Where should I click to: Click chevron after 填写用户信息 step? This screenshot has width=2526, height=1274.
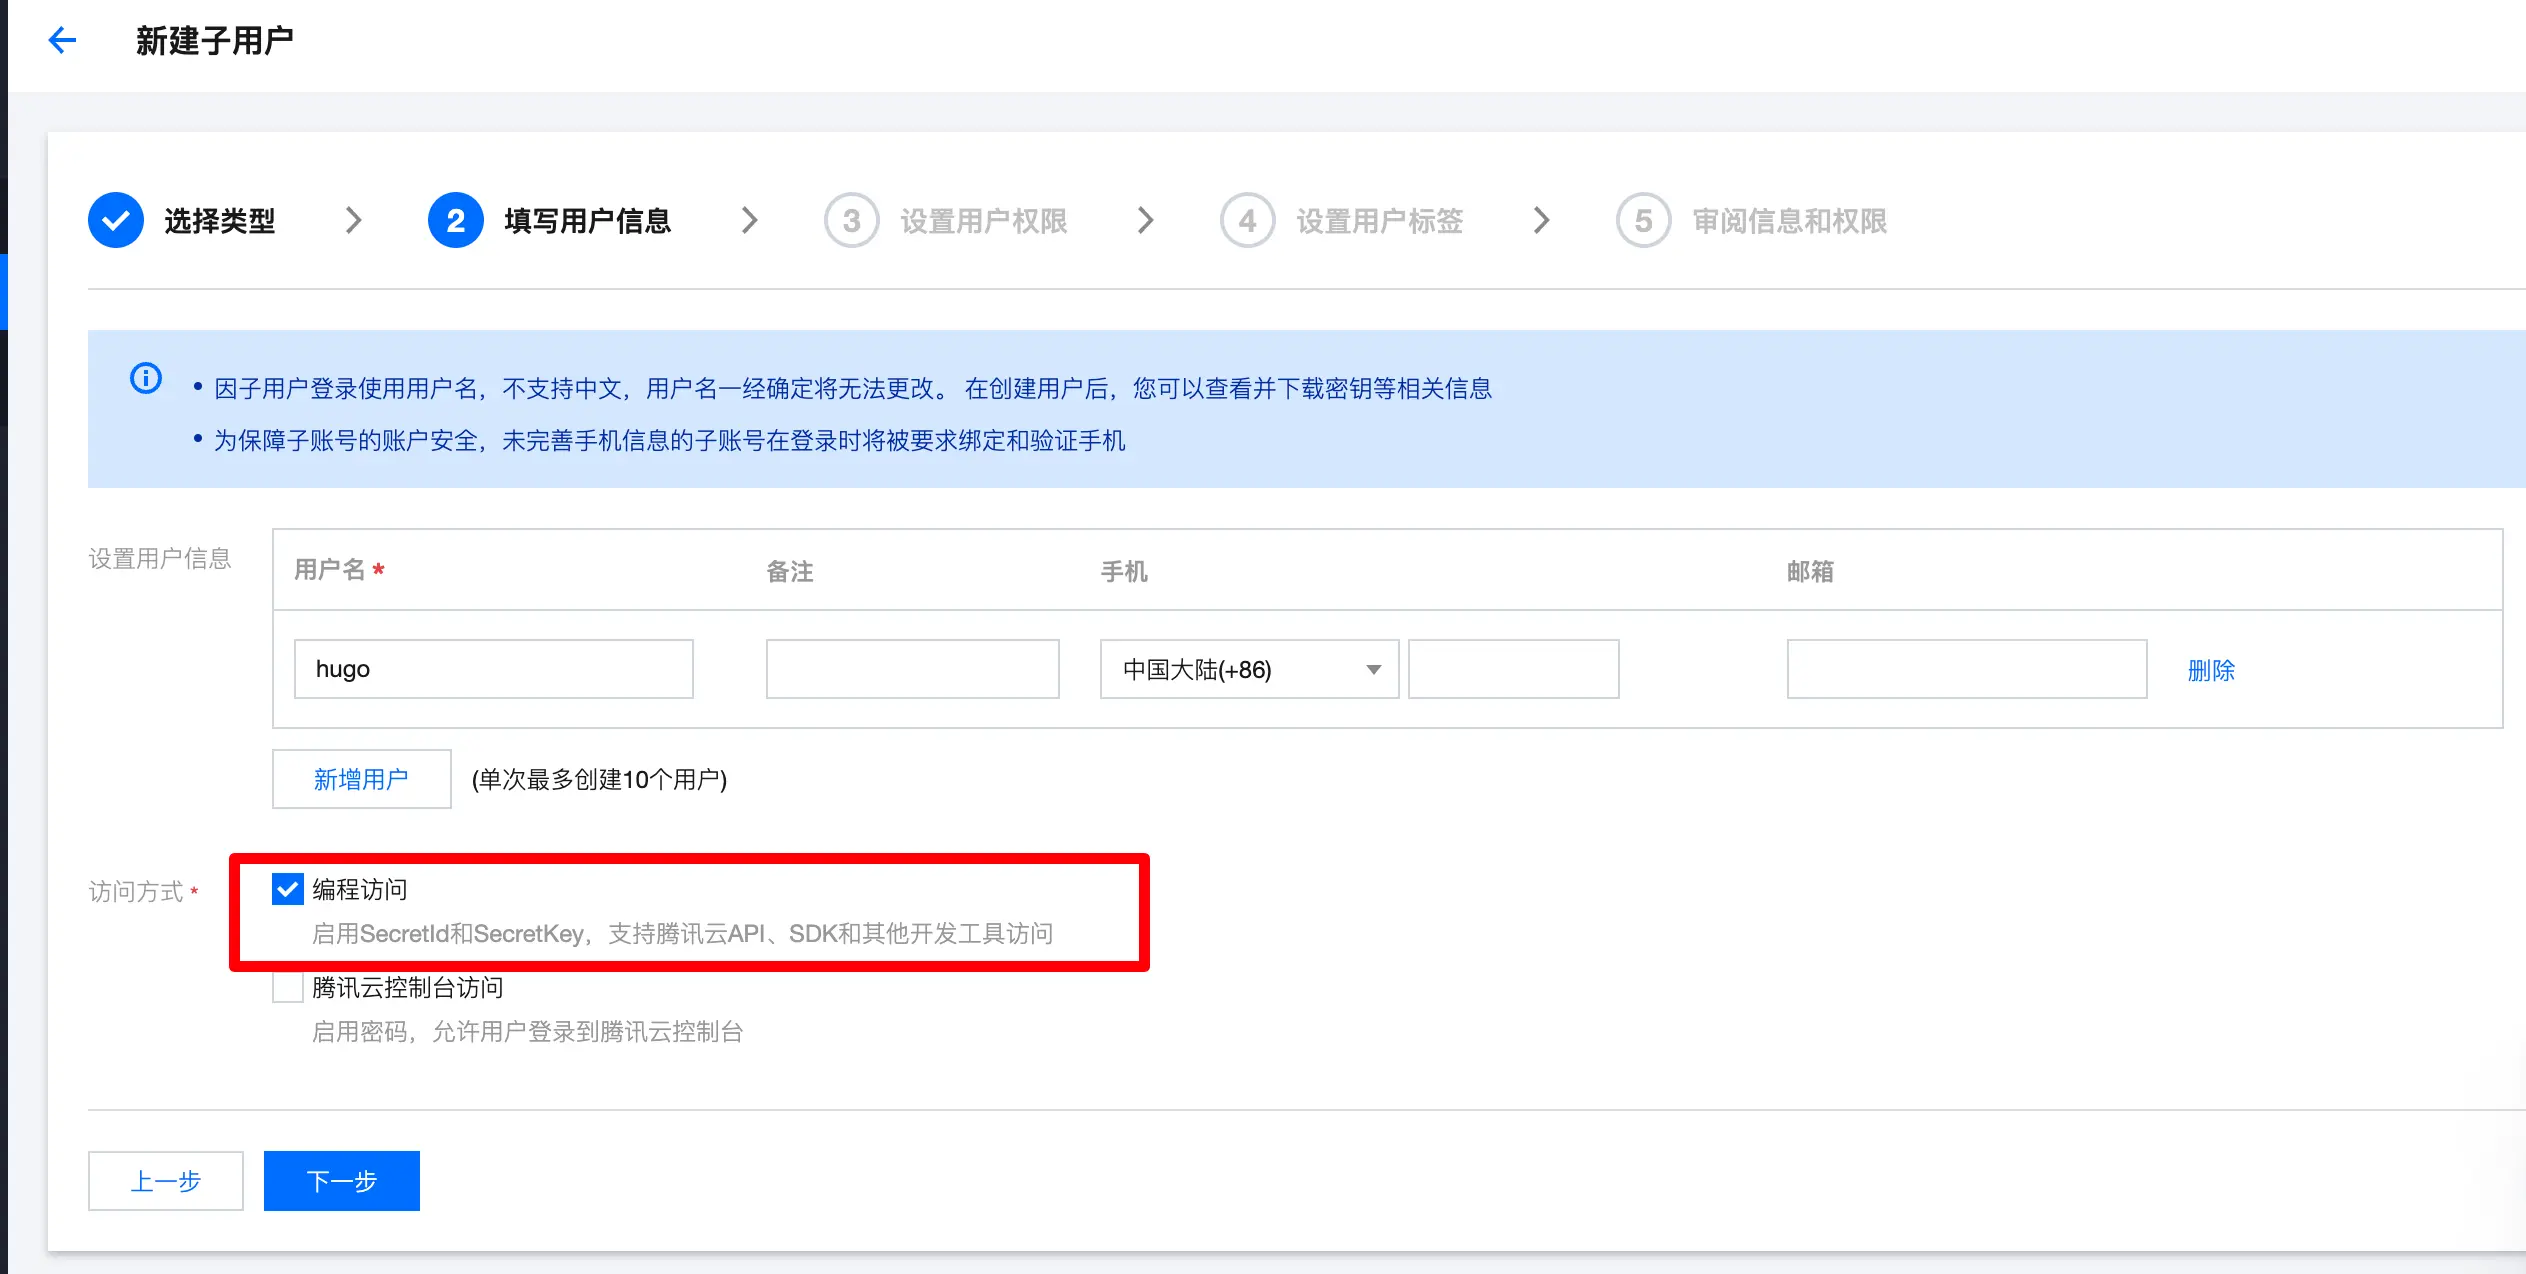[x=749, y=220]
